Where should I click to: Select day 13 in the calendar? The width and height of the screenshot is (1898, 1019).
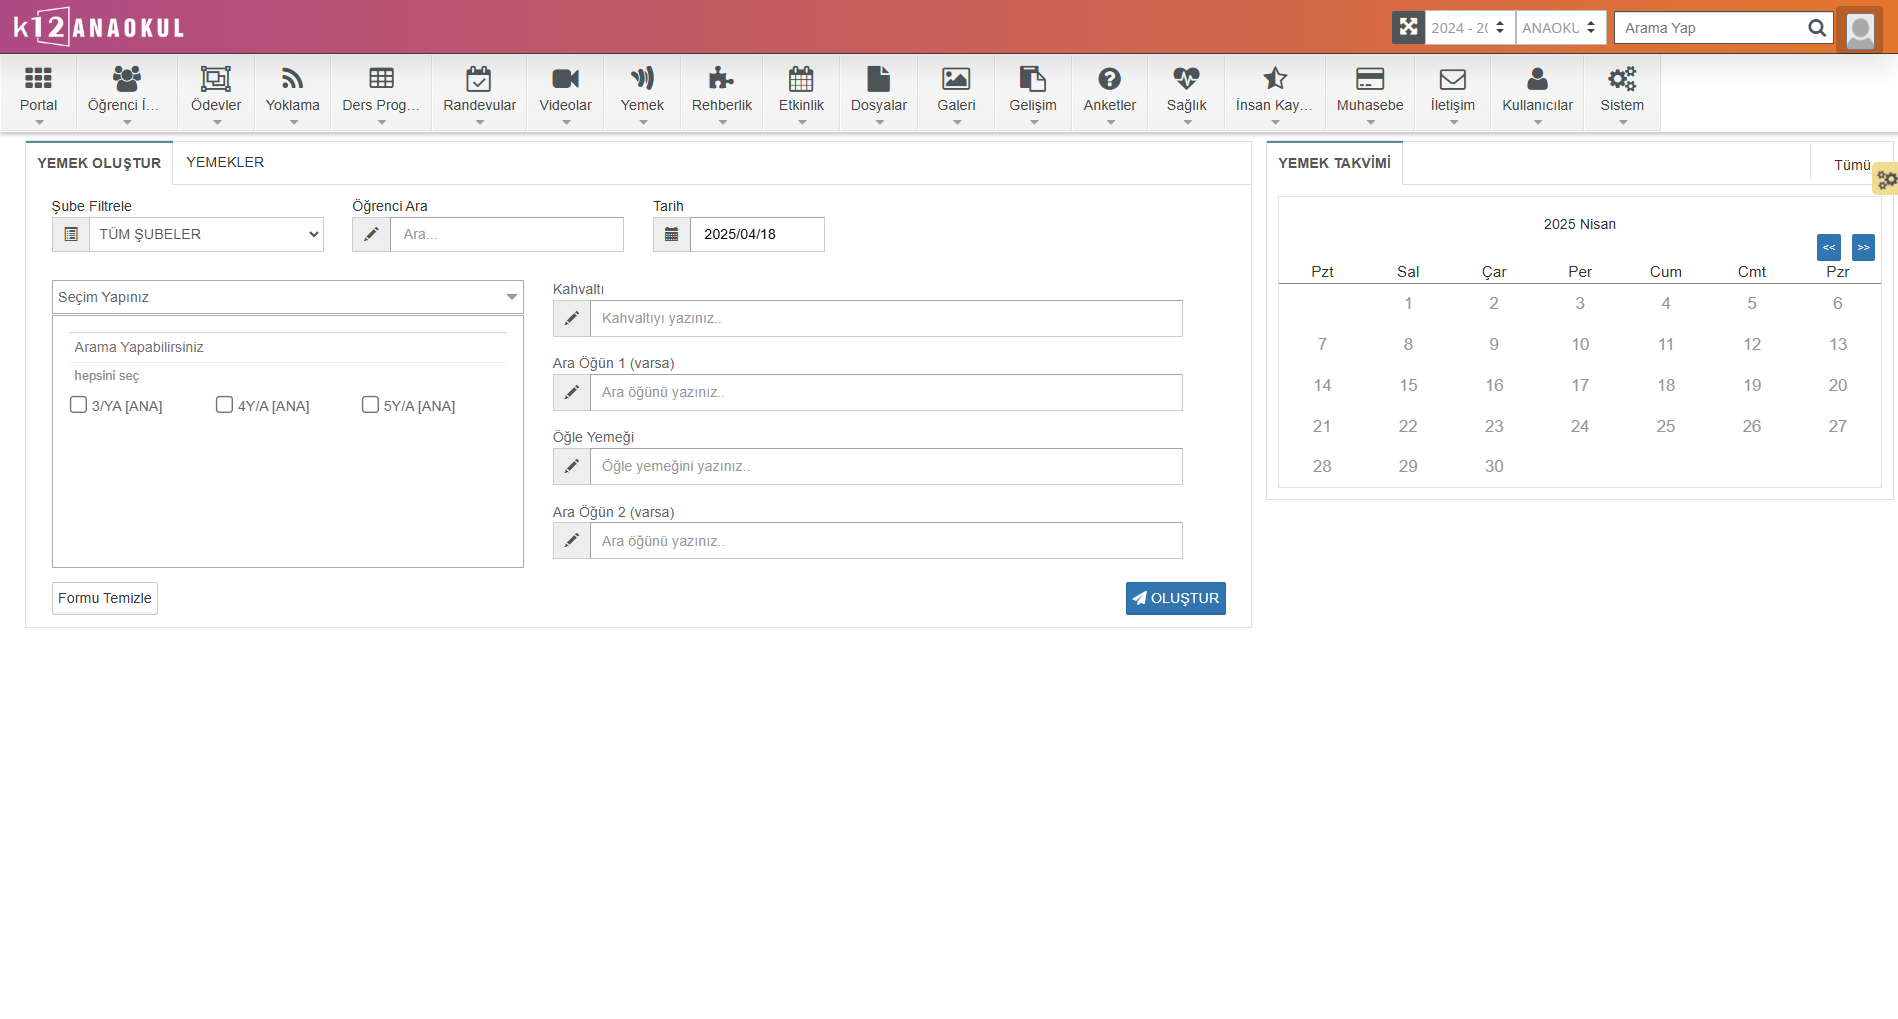[x=1838, y=344]
